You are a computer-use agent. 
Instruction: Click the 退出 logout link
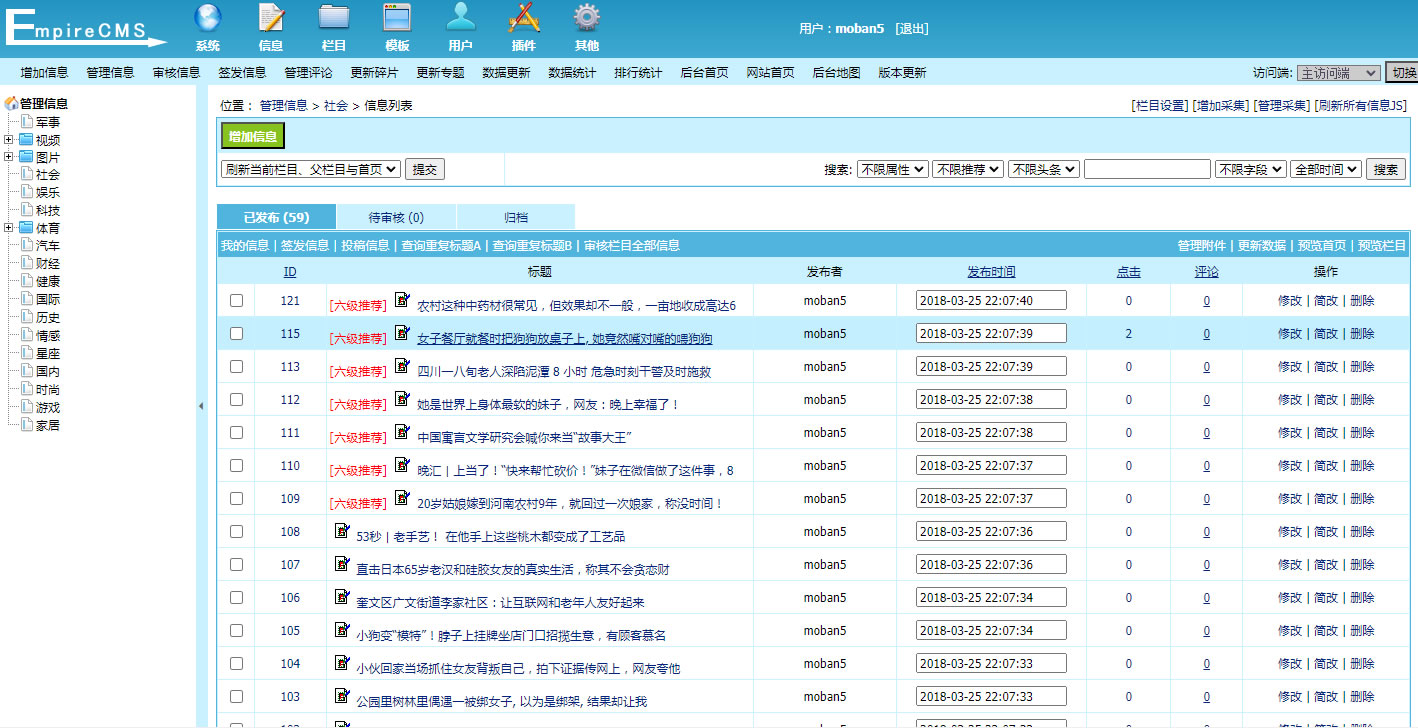coord(911,29)
